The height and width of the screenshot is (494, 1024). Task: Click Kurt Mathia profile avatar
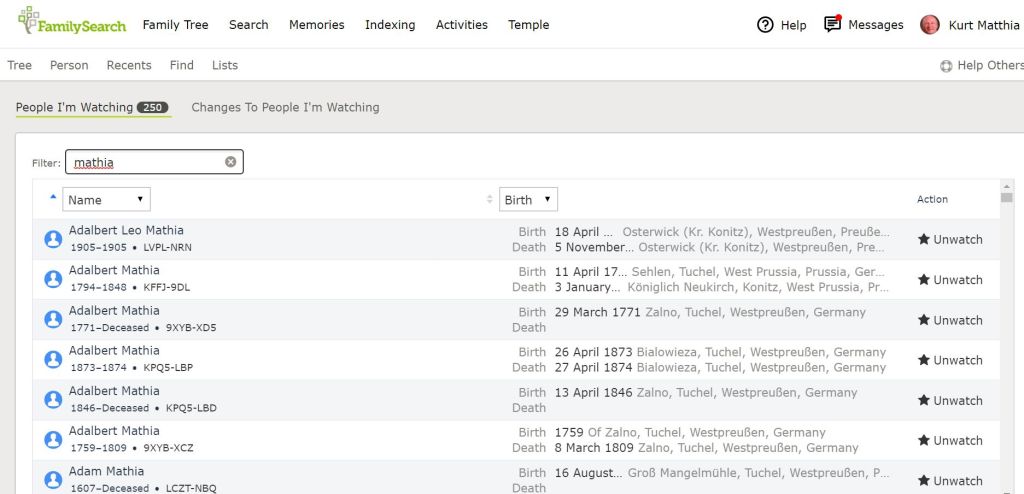point(930,25)
